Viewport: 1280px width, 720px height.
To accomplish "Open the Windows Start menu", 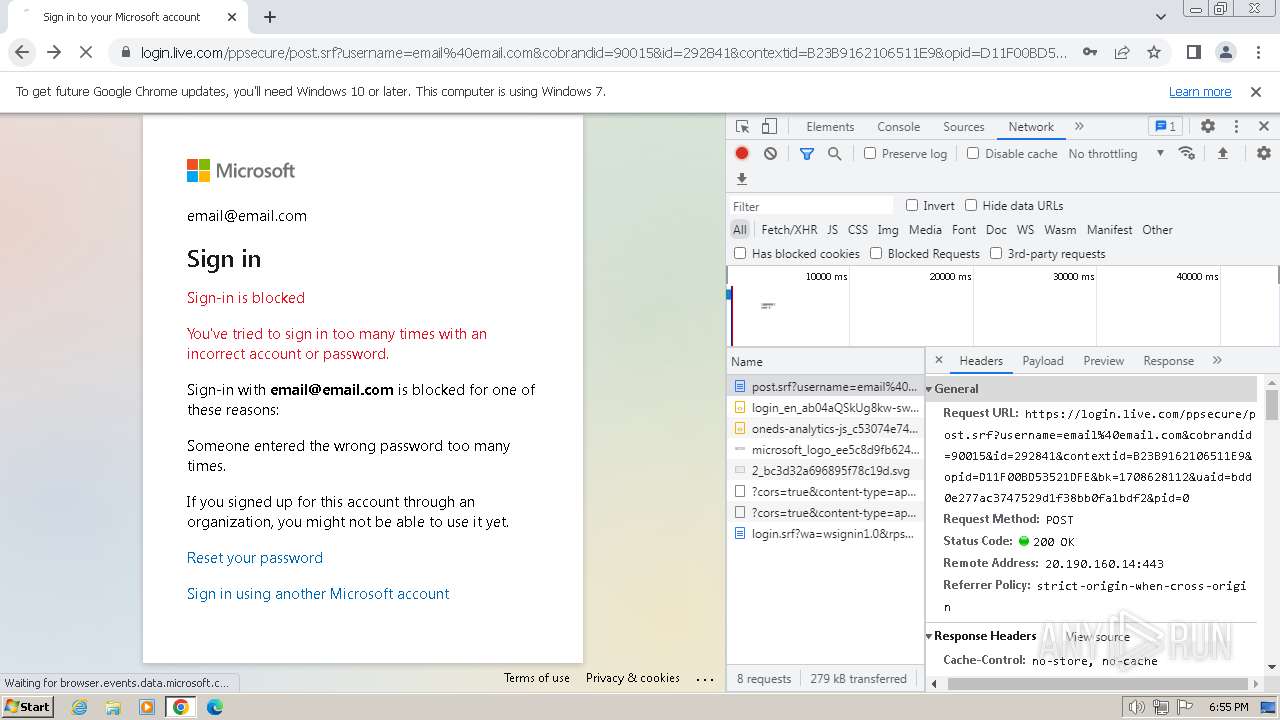I will (27, 707).
